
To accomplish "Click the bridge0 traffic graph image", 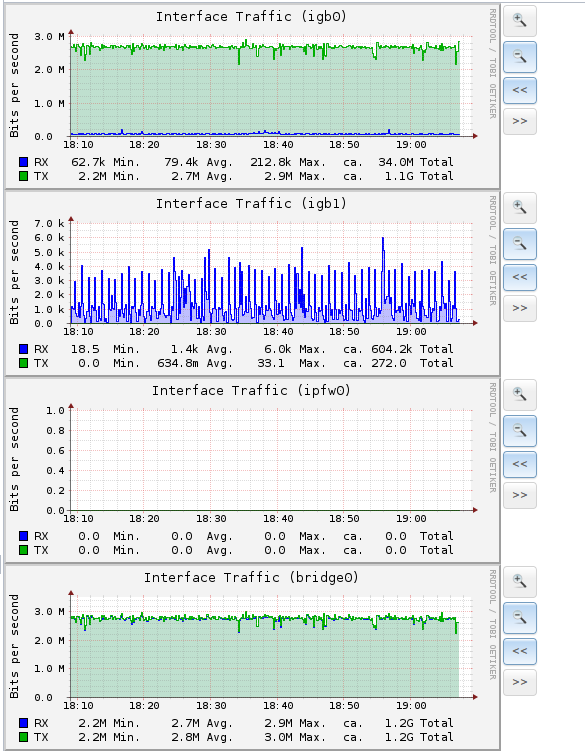I will (x=252, y=658).
